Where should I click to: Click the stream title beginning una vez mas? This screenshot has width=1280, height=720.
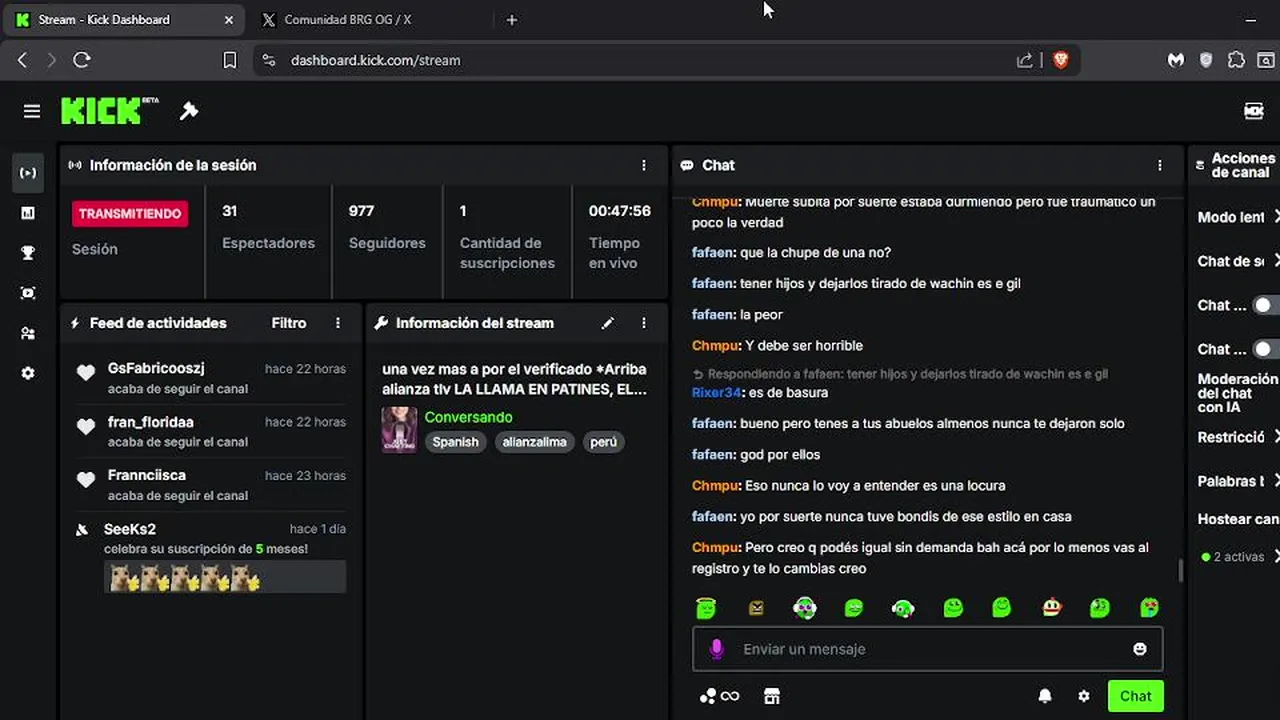tap(514, 379)
